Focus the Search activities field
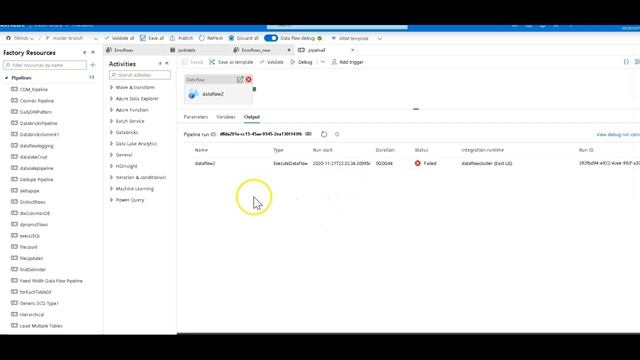 click(x=140, y=75)
